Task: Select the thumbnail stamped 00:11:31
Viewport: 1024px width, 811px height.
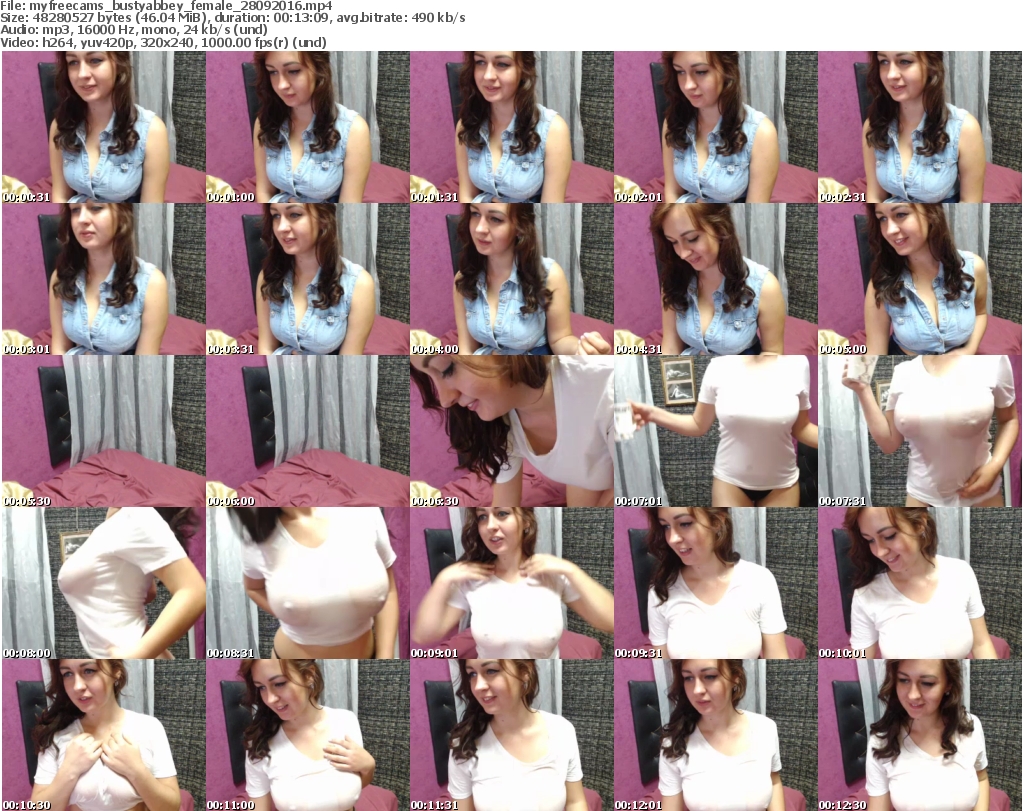Action: 511,735
